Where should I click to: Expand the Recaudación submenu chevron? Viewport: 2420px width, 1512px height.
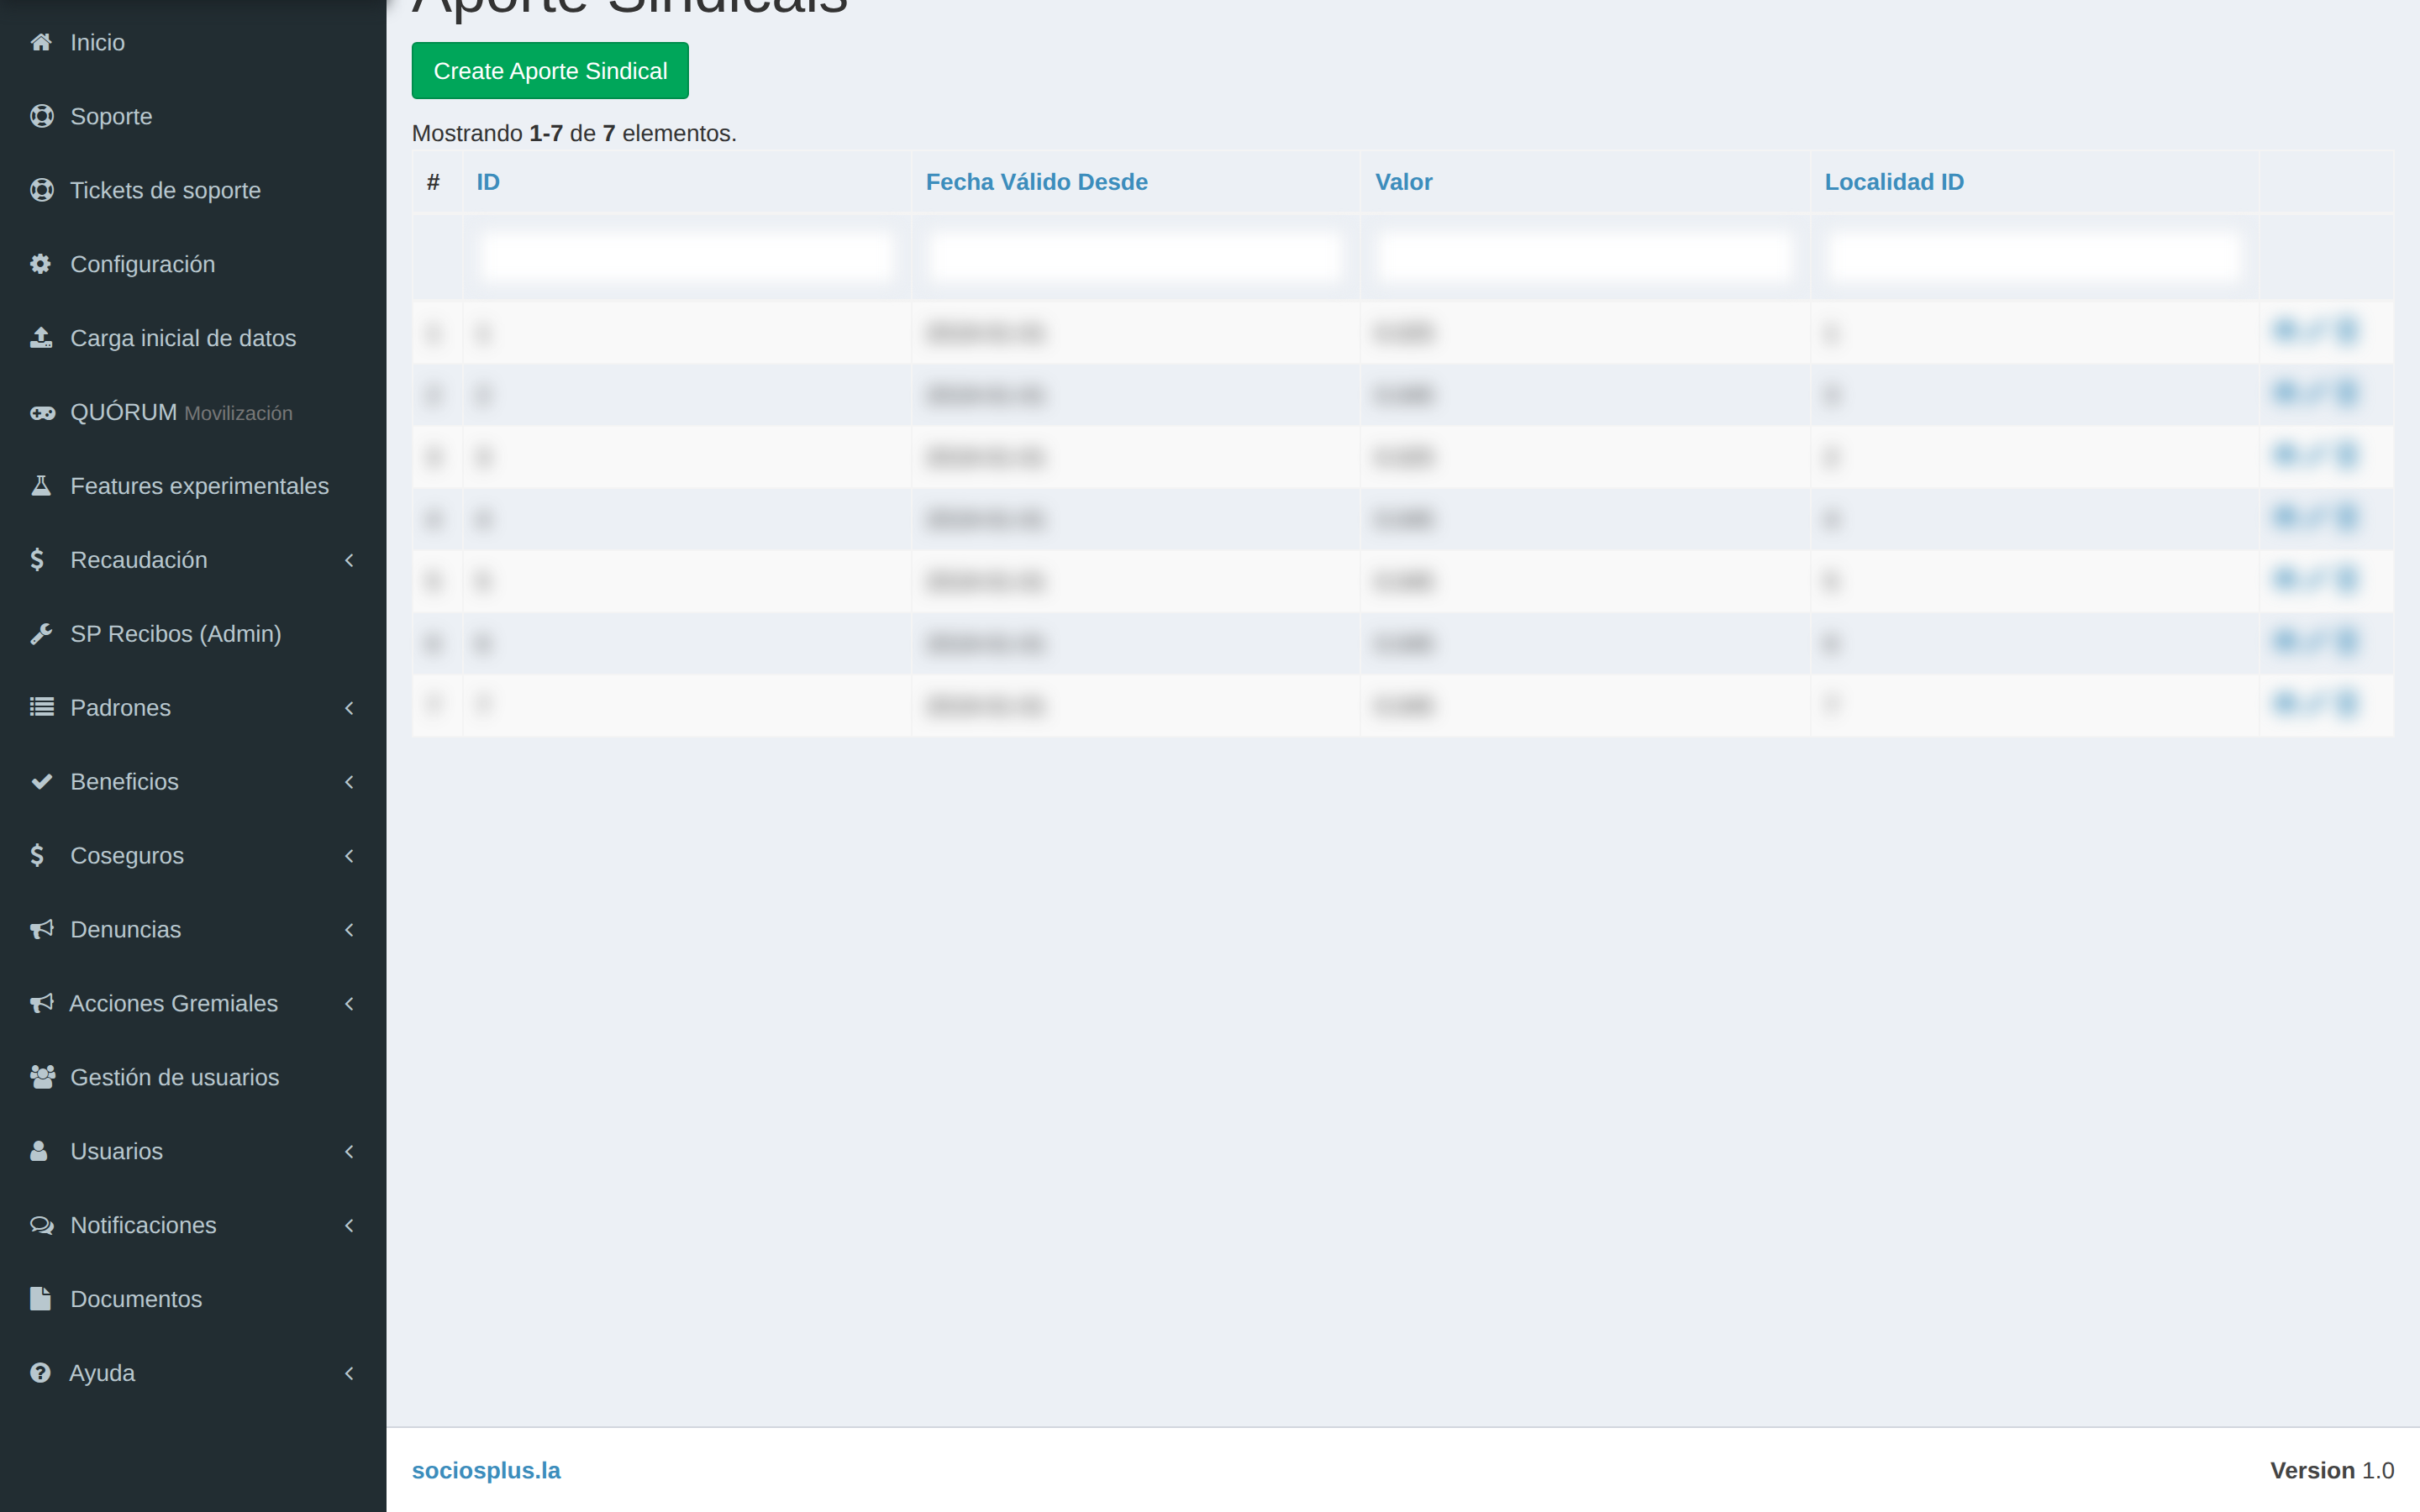pos(349,560)
